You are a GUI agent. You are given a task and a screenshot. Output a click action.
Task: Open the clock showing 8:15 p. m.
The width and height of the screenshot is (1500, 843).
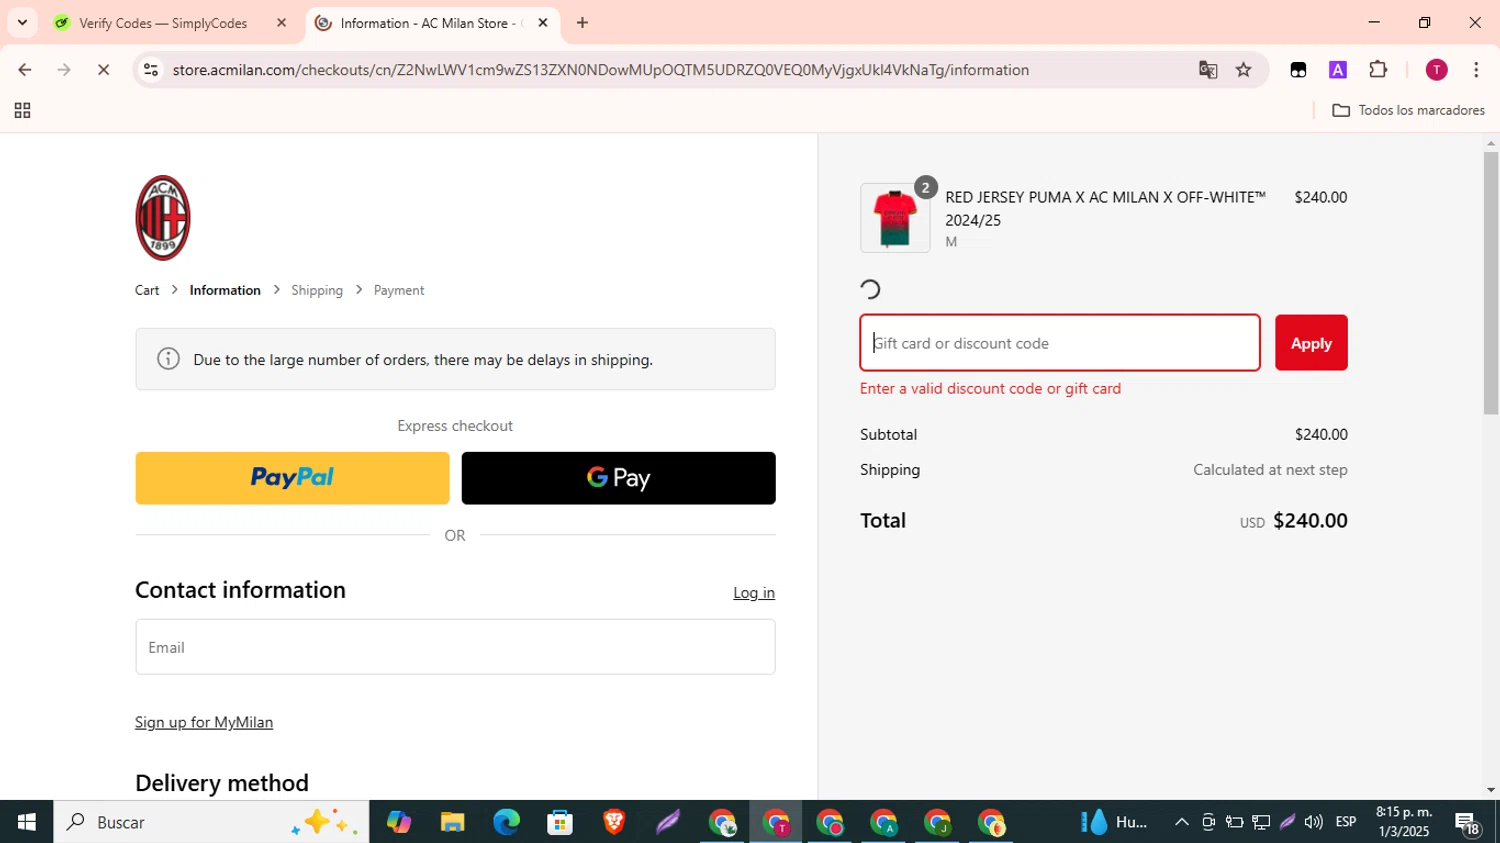(x=1404, y=822)
